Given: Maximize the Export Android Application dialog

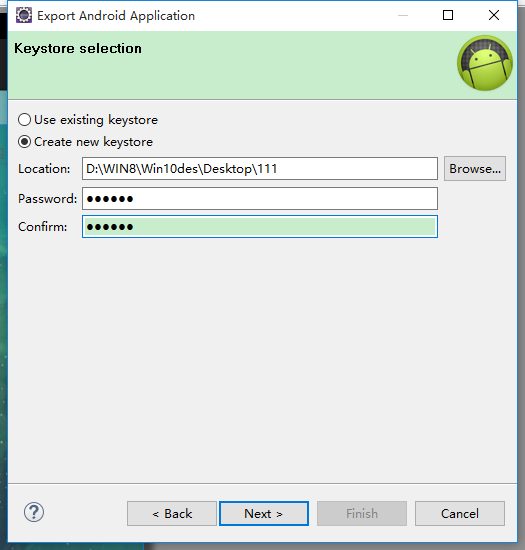Looking at the screenshot, I should pos(448,15).
